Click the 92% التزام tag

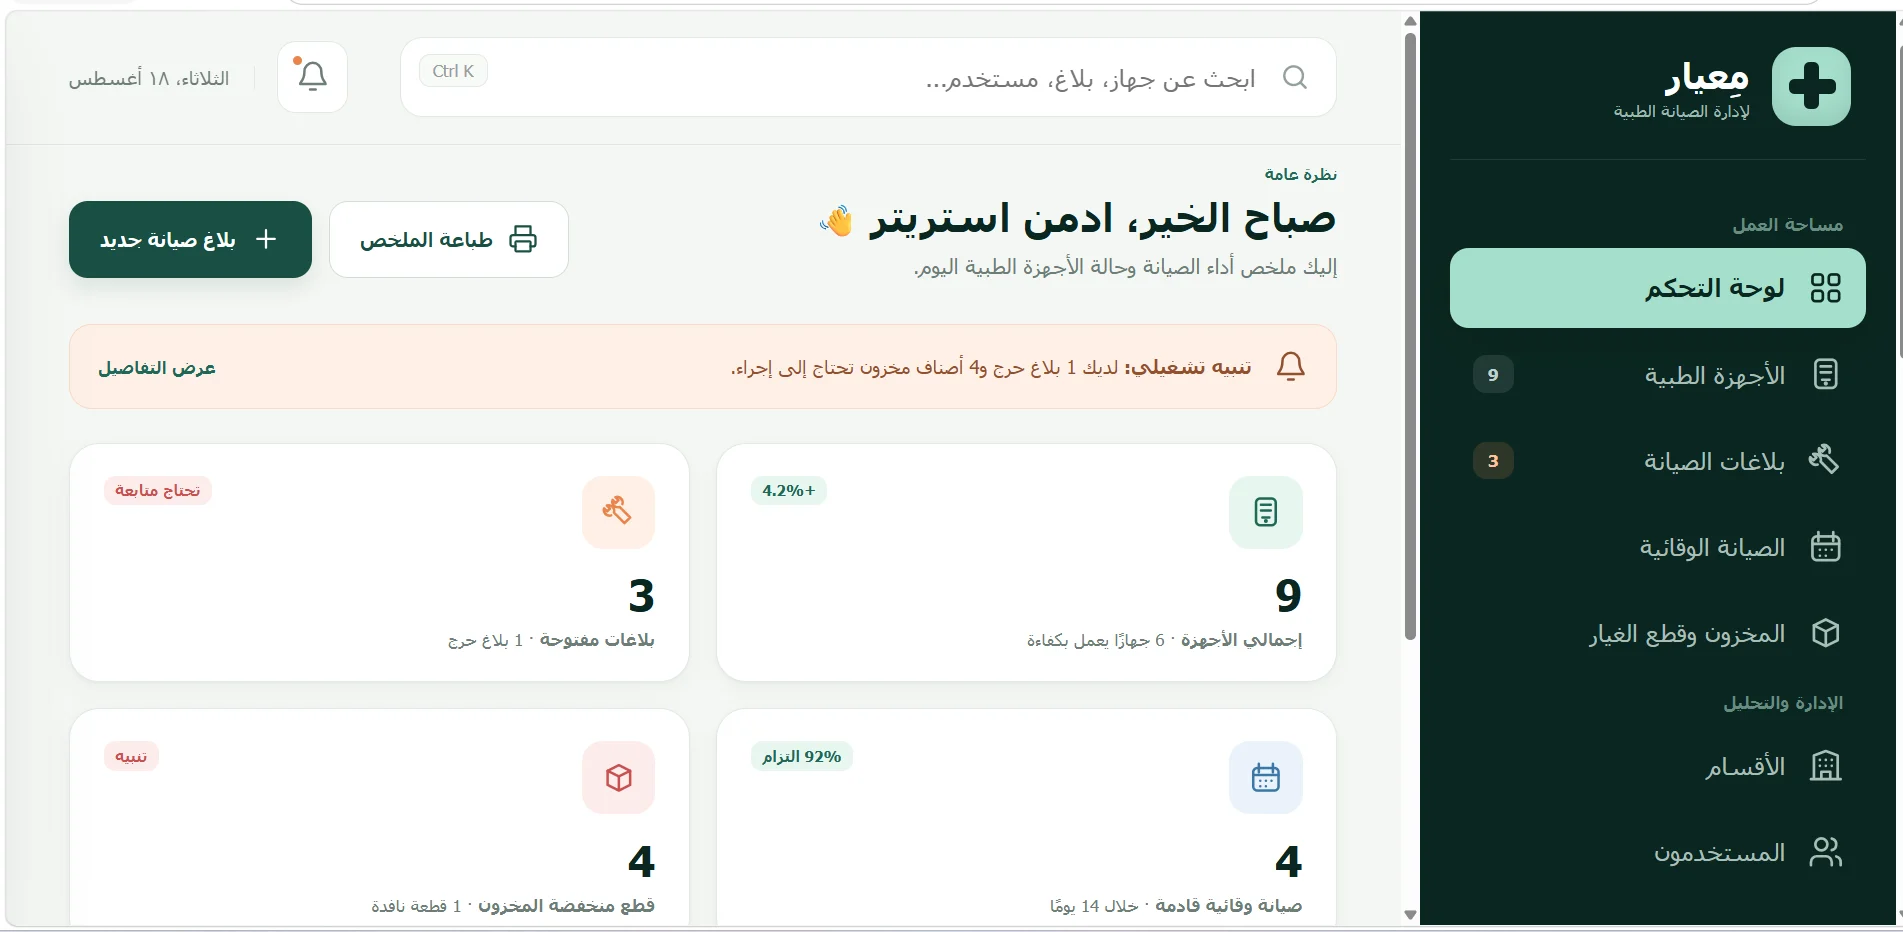801,756
